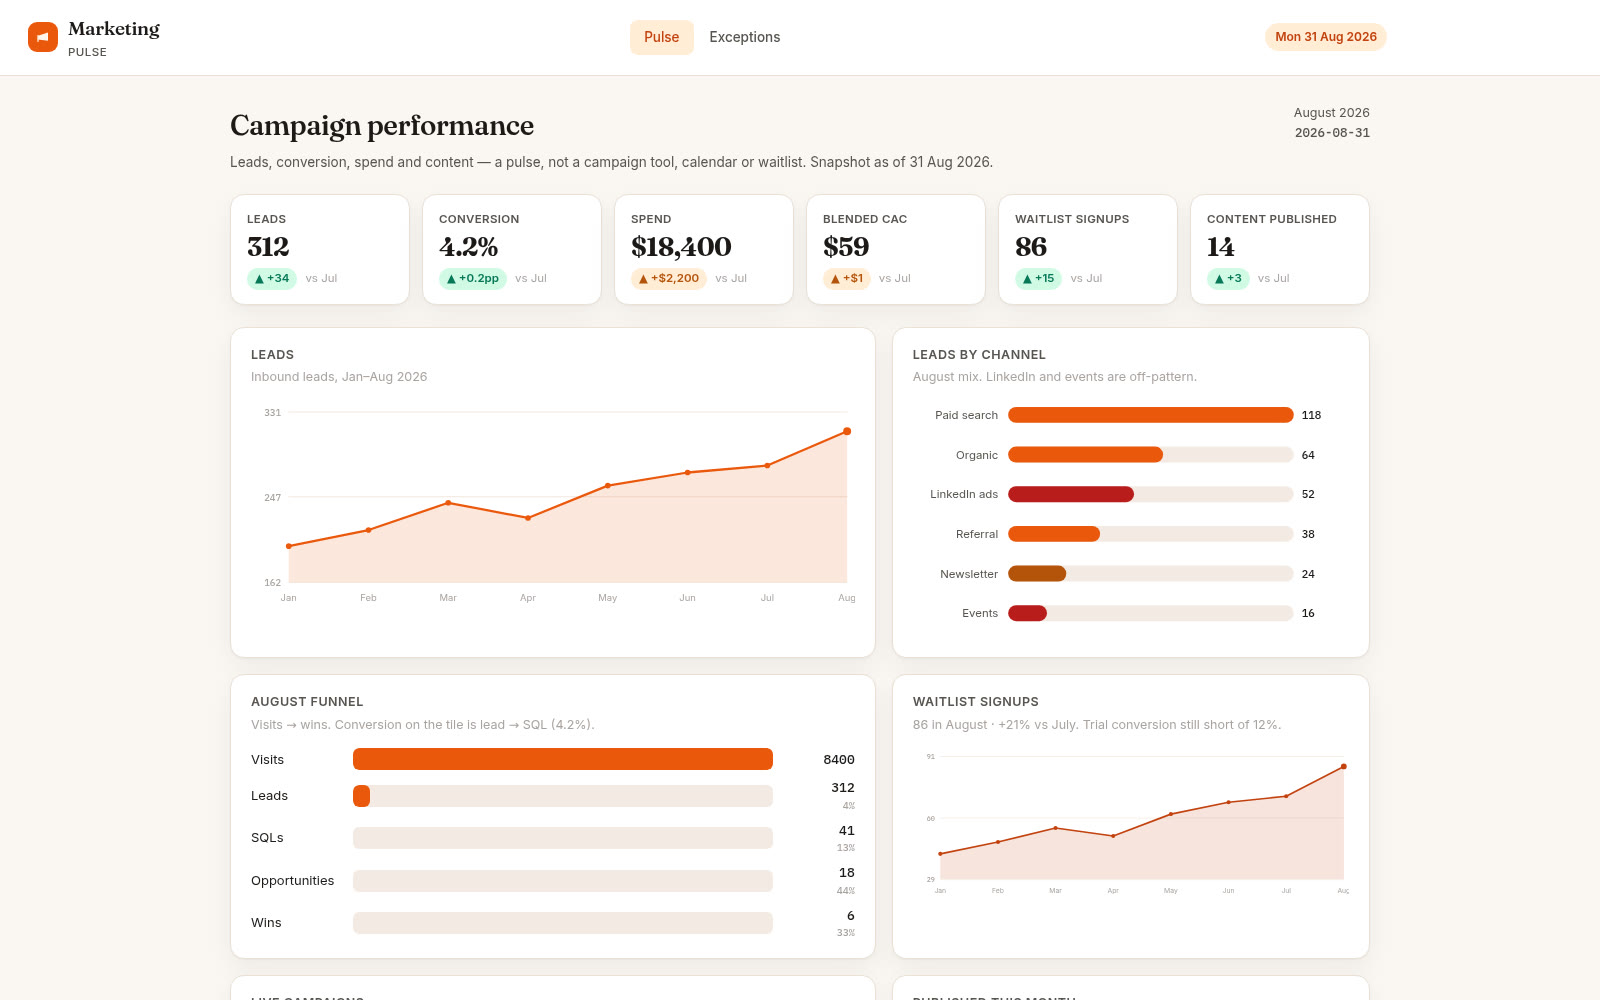Click the Aug data point on Leads chart
The height and width of the screenshot is (1000, 1600).
pos(847,431)
